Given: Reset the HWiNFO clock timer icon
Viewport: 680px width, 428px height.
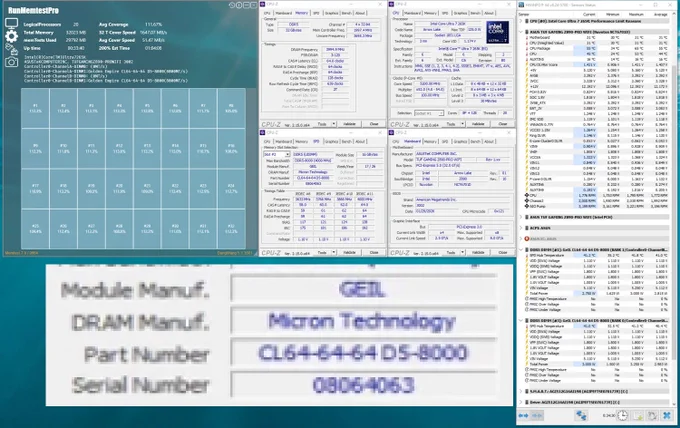Looking at the screenshot, I should coord(622,415).
